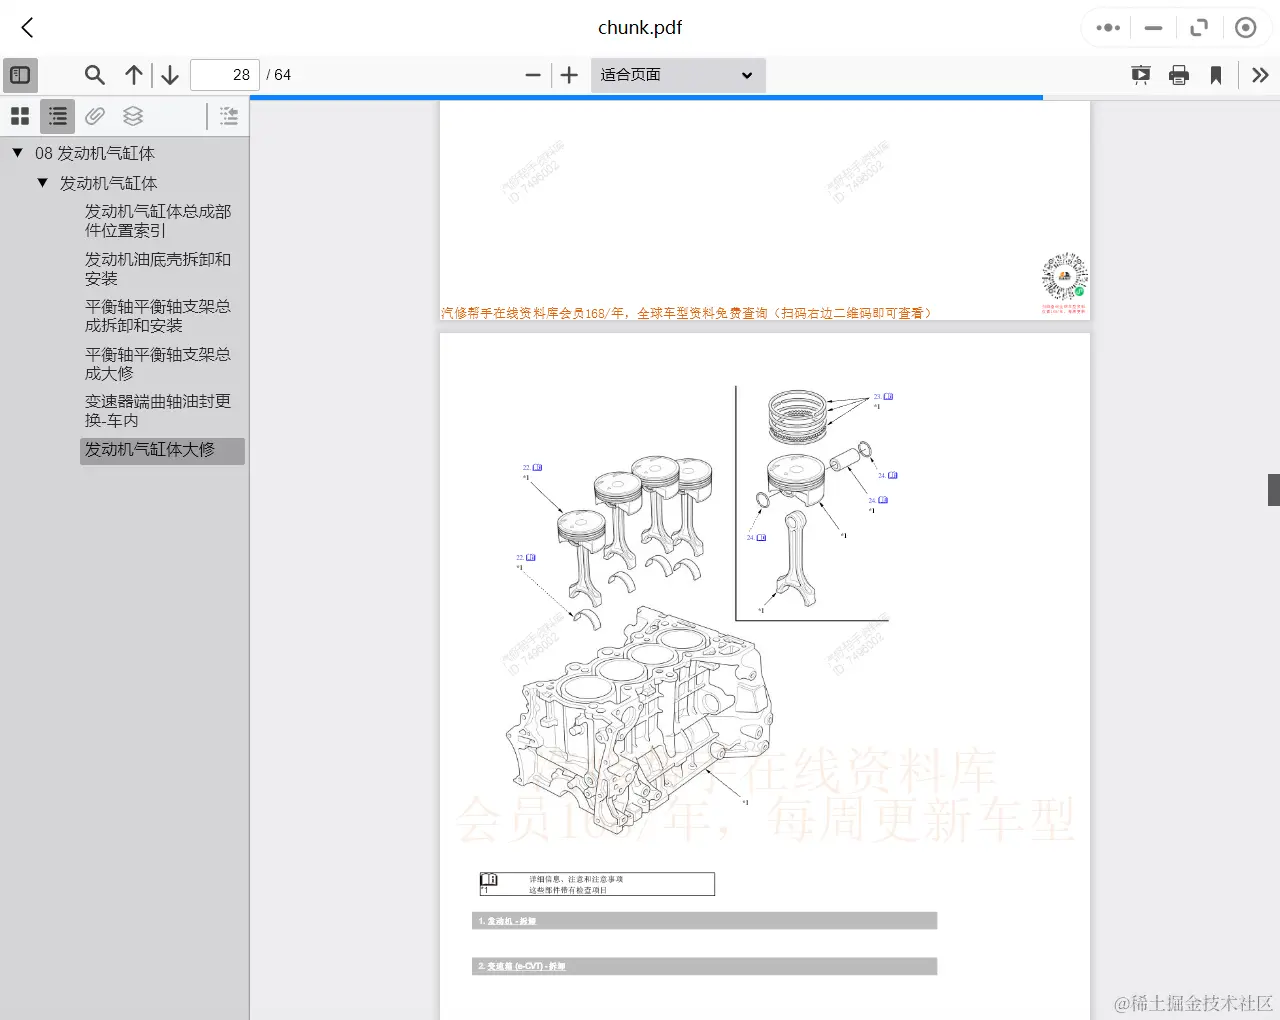Open the search tool
1280x1020 pixels.
(95, 75)
